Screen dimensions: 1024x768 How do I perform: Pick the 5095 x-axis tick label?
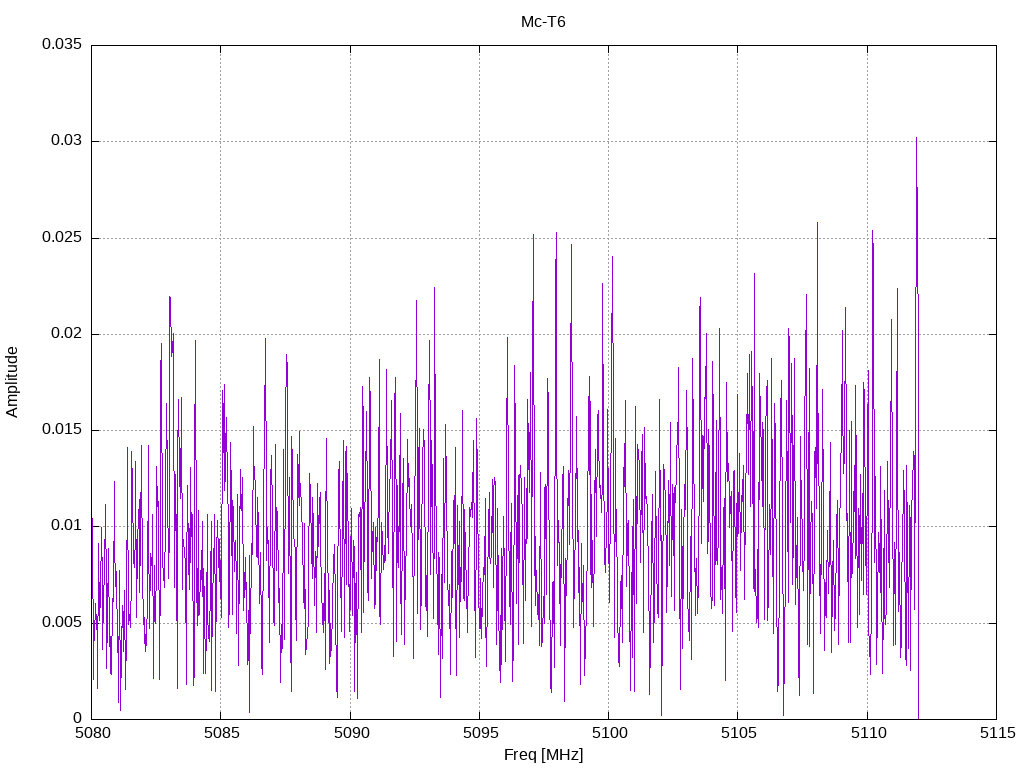click(479, 733)
